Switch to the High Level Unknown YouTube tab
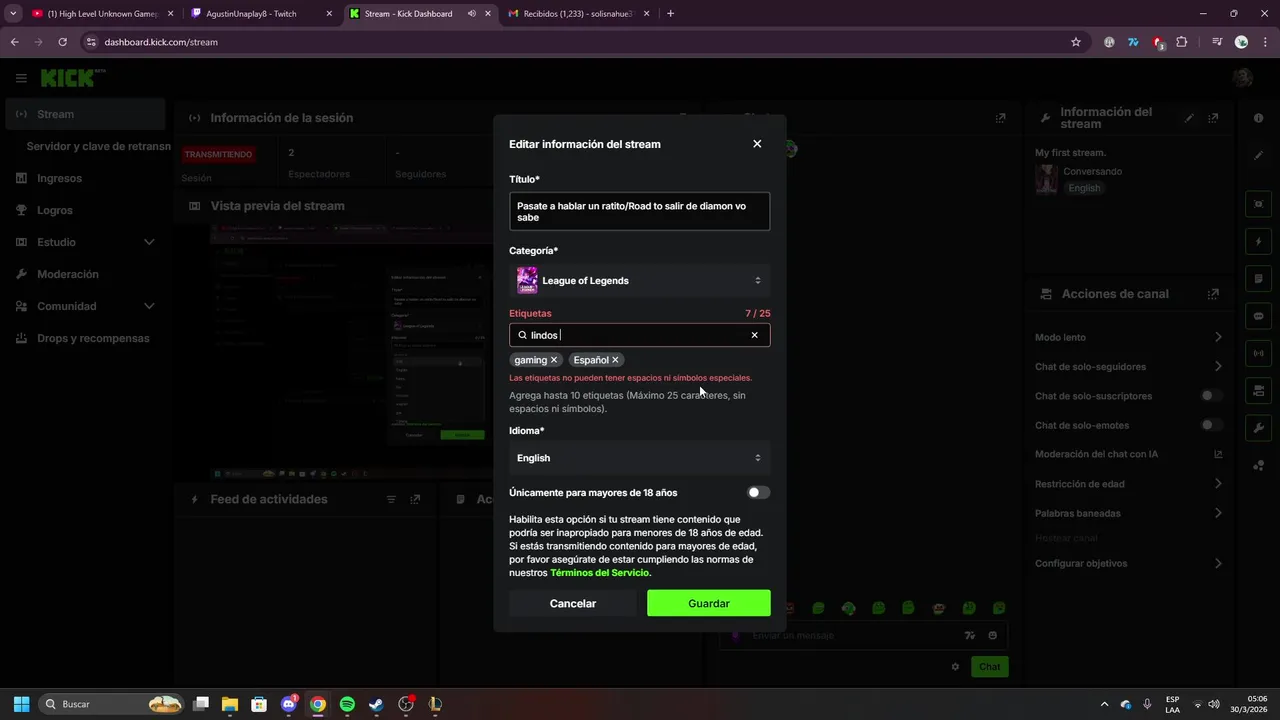The height and width of the screenshot is (720, 1280). click(103, 14)
